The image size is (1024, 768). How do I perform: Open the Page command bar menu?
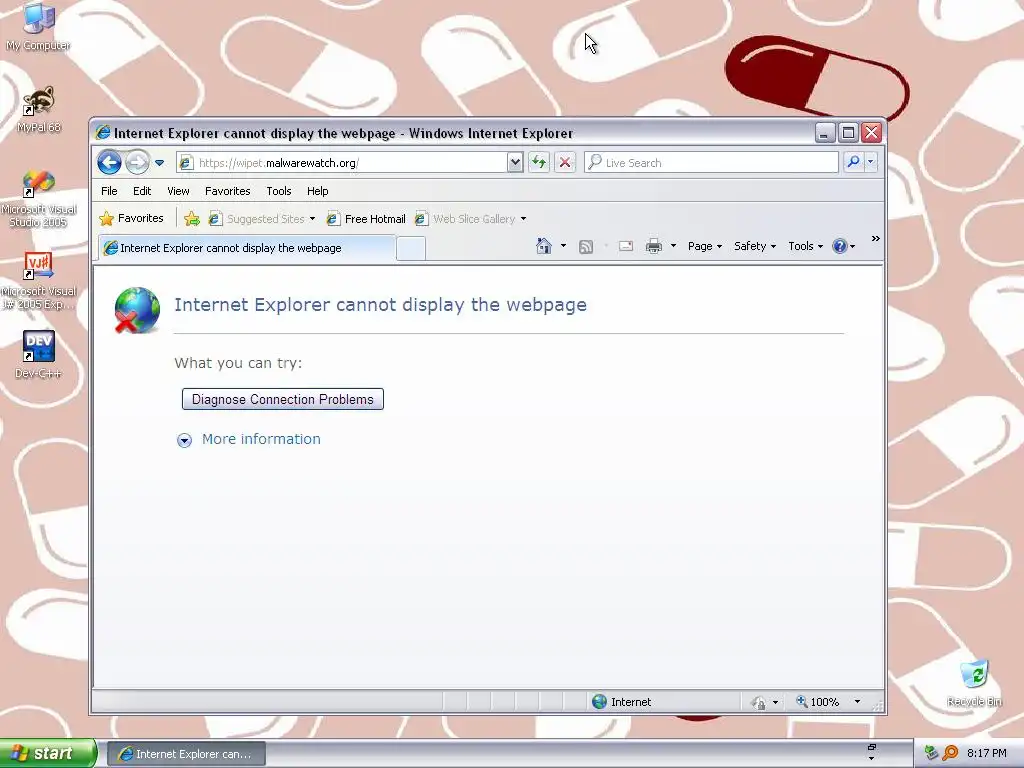click(705, 246)
